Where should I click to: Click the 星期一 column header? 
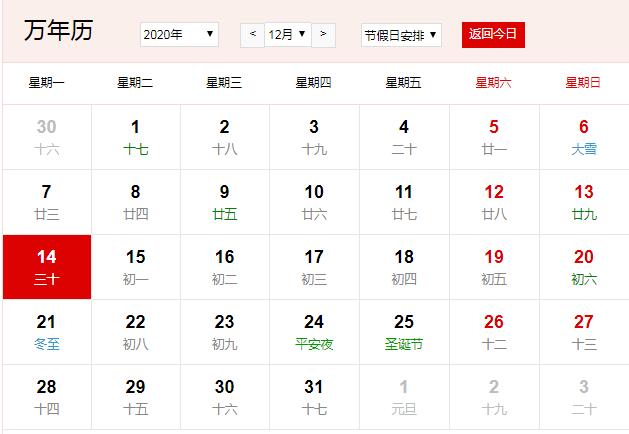click(x=47, y=83)
